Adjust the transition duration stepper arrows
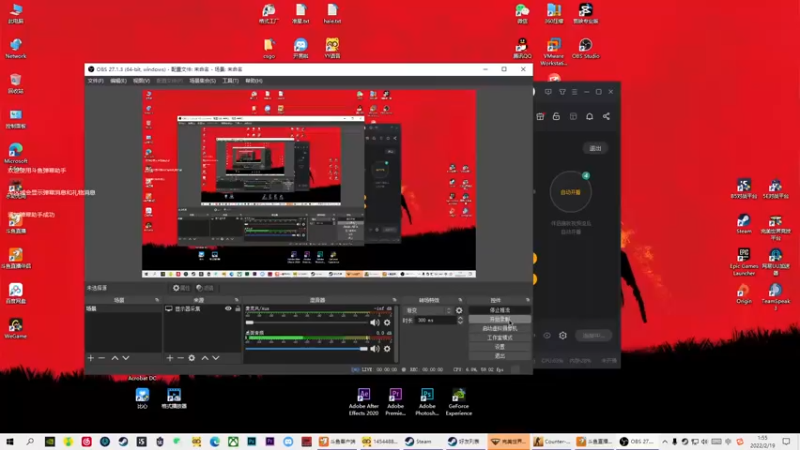The image size is (800, 450). click(460, 320)
